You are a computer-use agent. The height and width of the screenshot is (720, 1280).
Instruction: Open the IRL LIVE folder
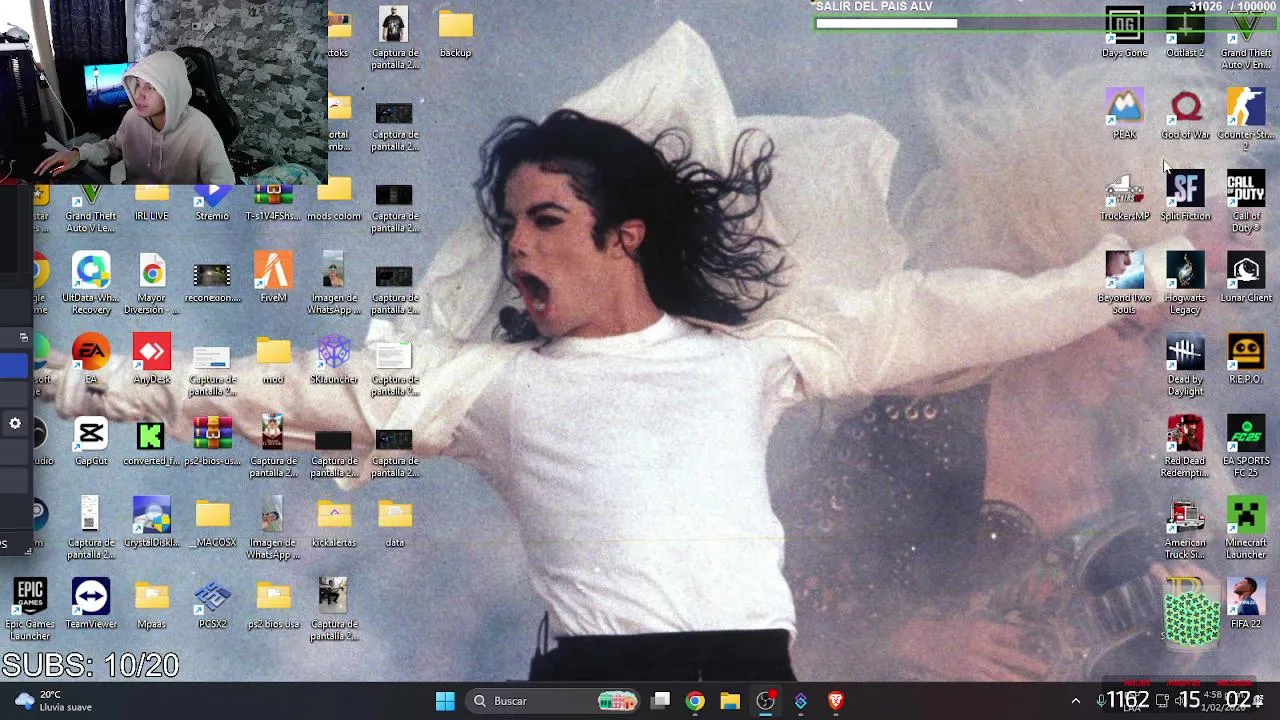click(152, 203)
